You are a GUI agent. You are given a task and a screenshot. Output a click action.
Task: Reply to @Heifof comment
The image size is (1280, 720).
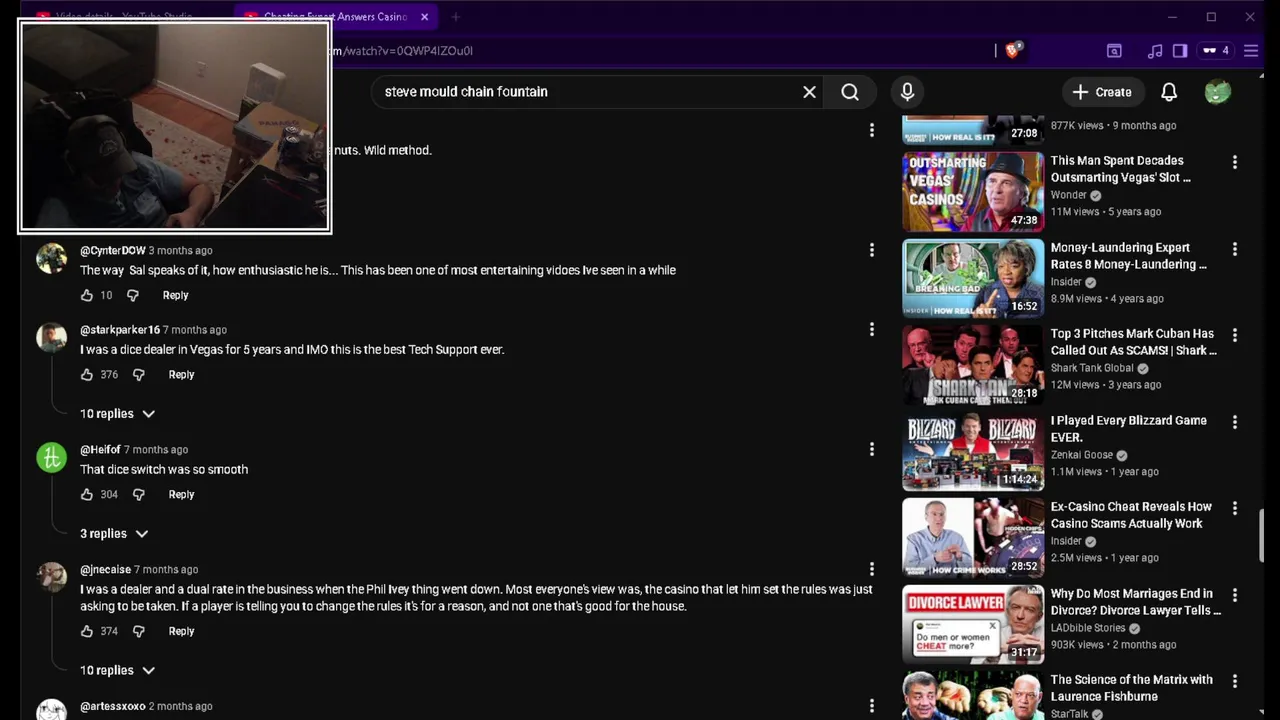coord(181,495)
